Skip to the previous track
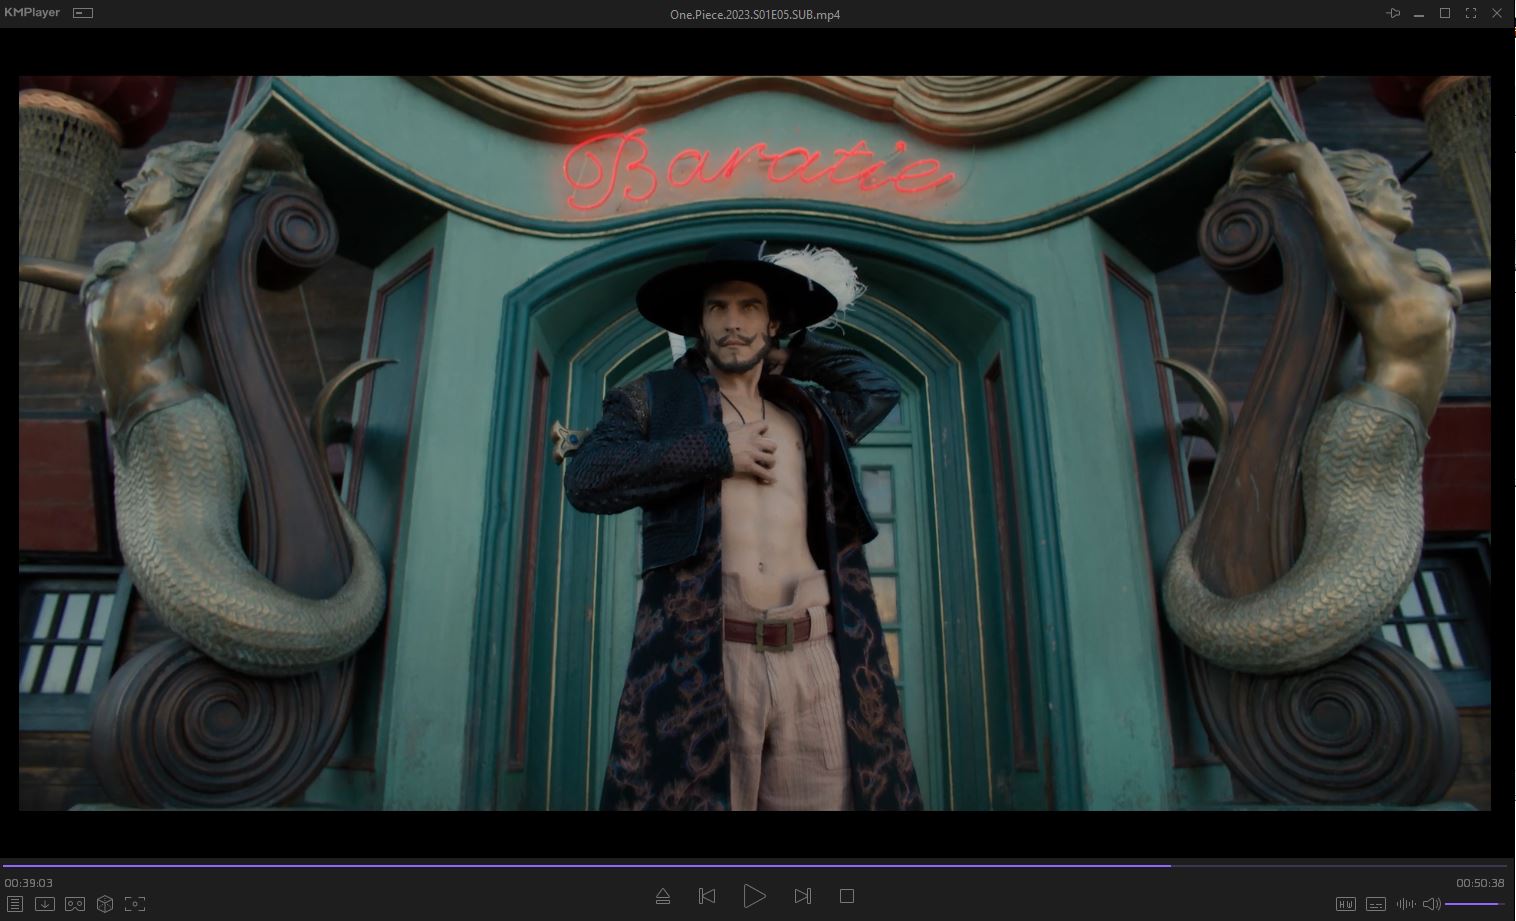Image resolution: width=1516 pixels, height=921 pixels. click(707, 896)
